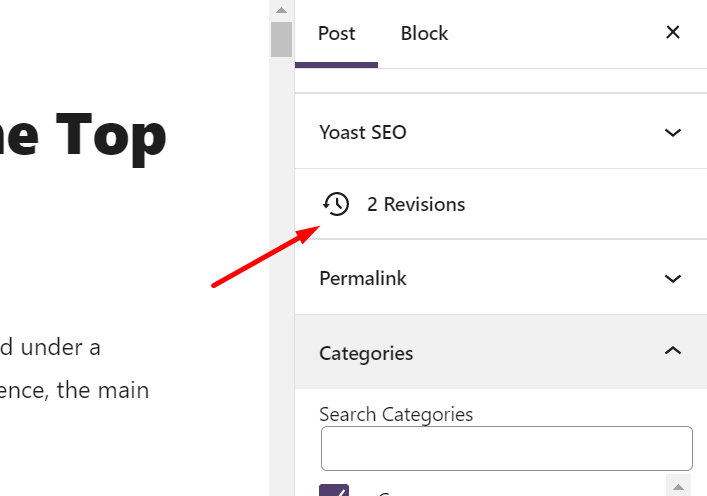Uncheck the checked category checkbox
Image resolution: width=707 pixels, height=496 pixels.
click(x=334, y=490)
